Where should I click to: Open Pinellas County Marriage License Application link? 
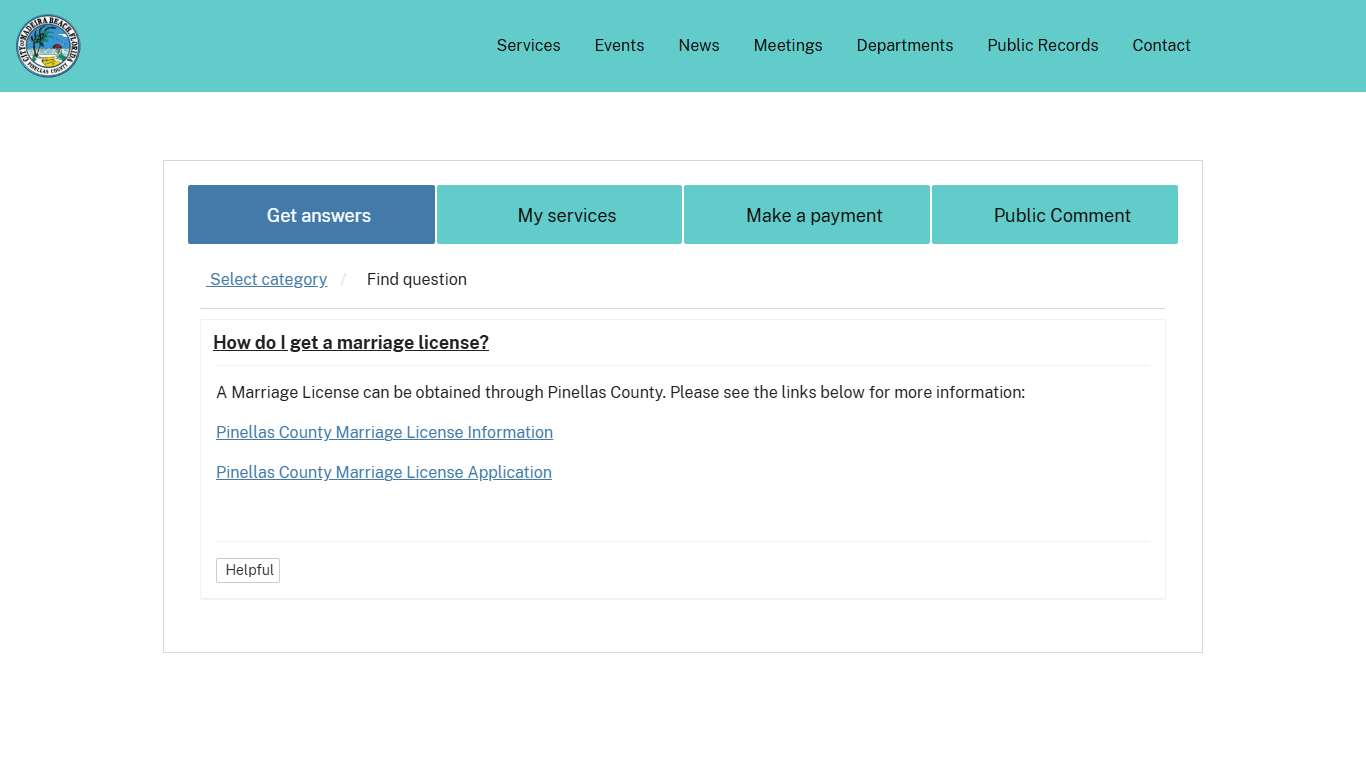[x=384, y=473]
